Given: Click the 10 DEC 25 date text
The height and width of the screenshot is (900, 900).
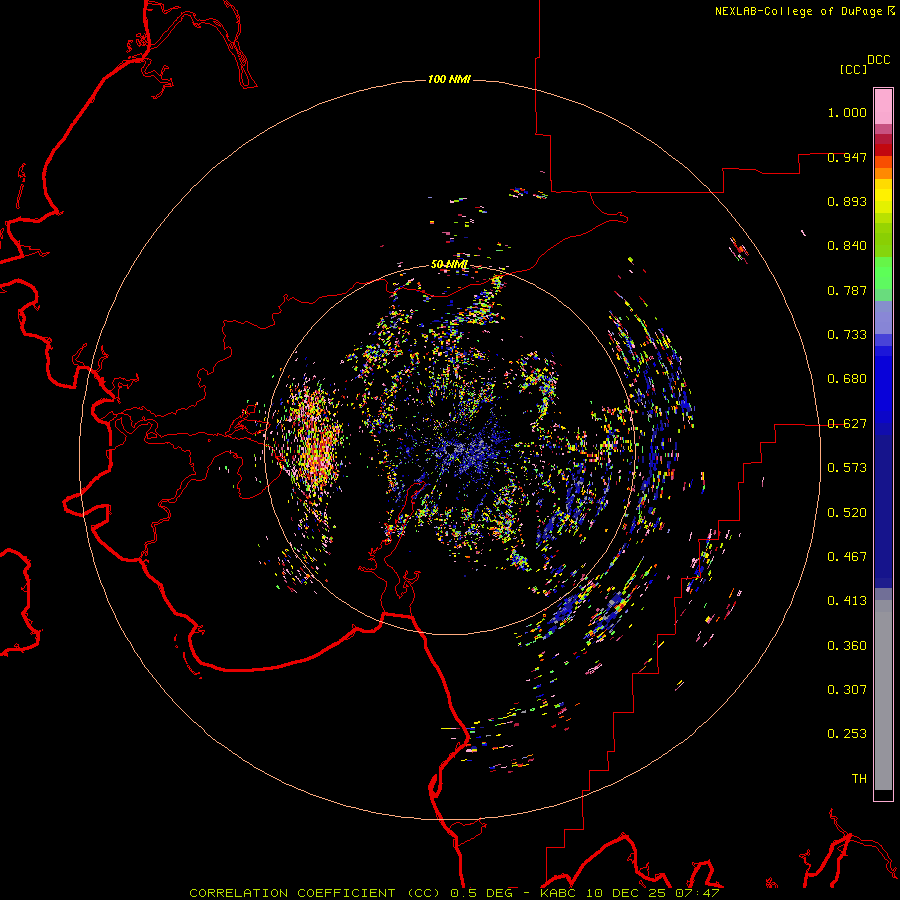Looking at the screenshot, I should pos(628,893).
